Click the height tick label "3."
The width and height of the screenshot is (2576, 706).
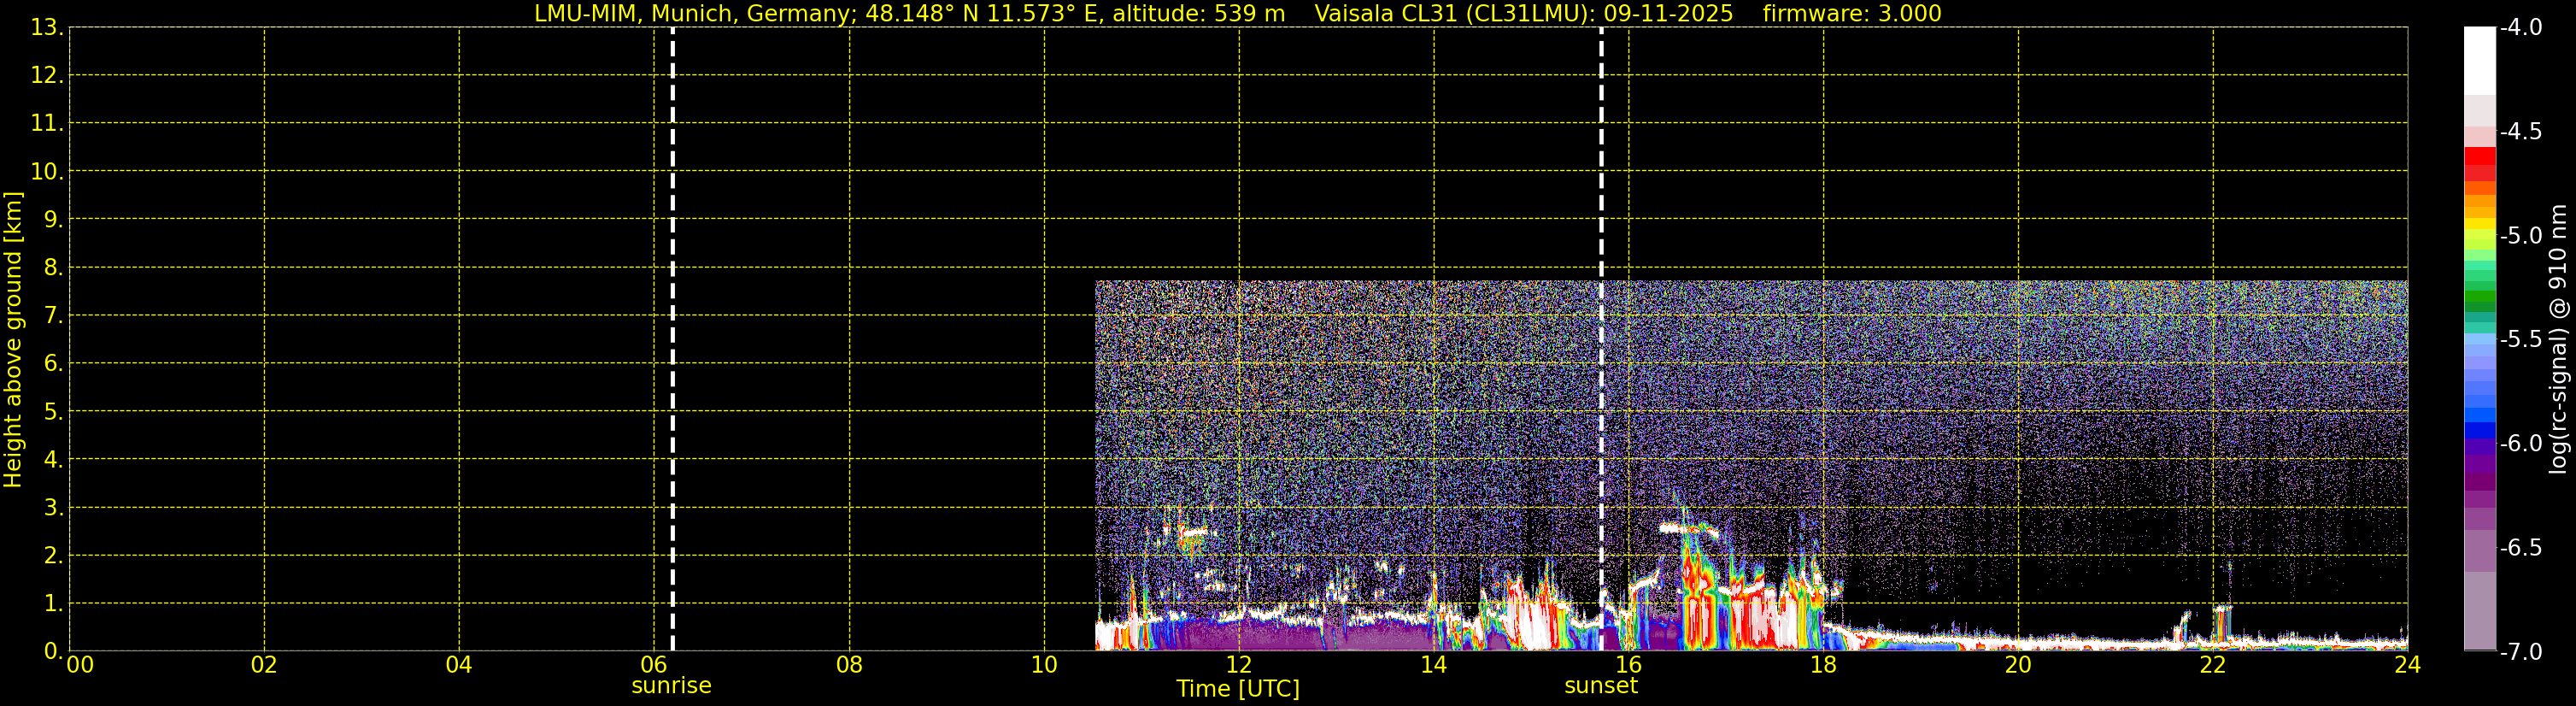(53, 508)
